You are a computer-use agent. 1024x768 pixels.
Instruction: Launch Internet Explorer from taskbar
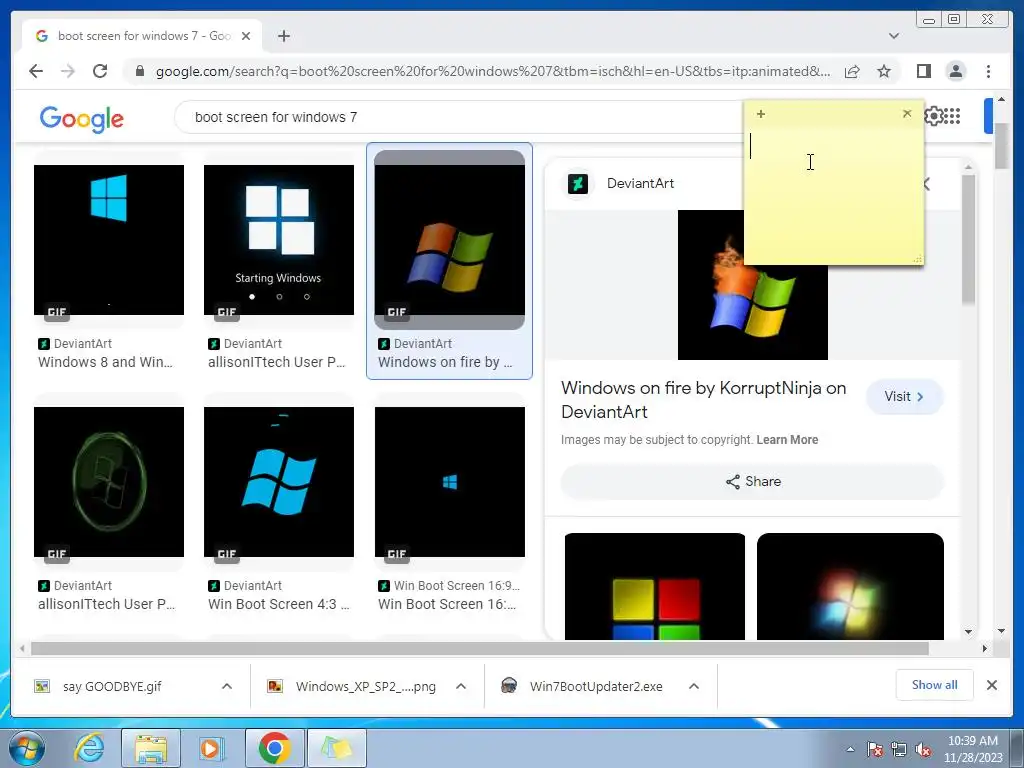point(89,748)
